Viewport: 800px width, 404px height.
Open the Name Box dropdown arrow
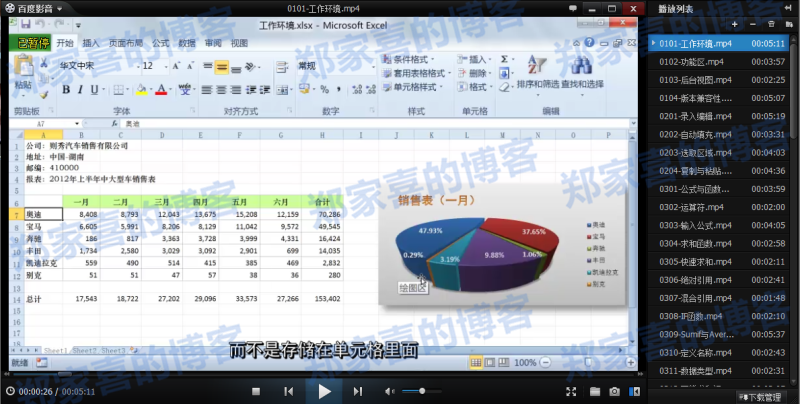(77, 123)
